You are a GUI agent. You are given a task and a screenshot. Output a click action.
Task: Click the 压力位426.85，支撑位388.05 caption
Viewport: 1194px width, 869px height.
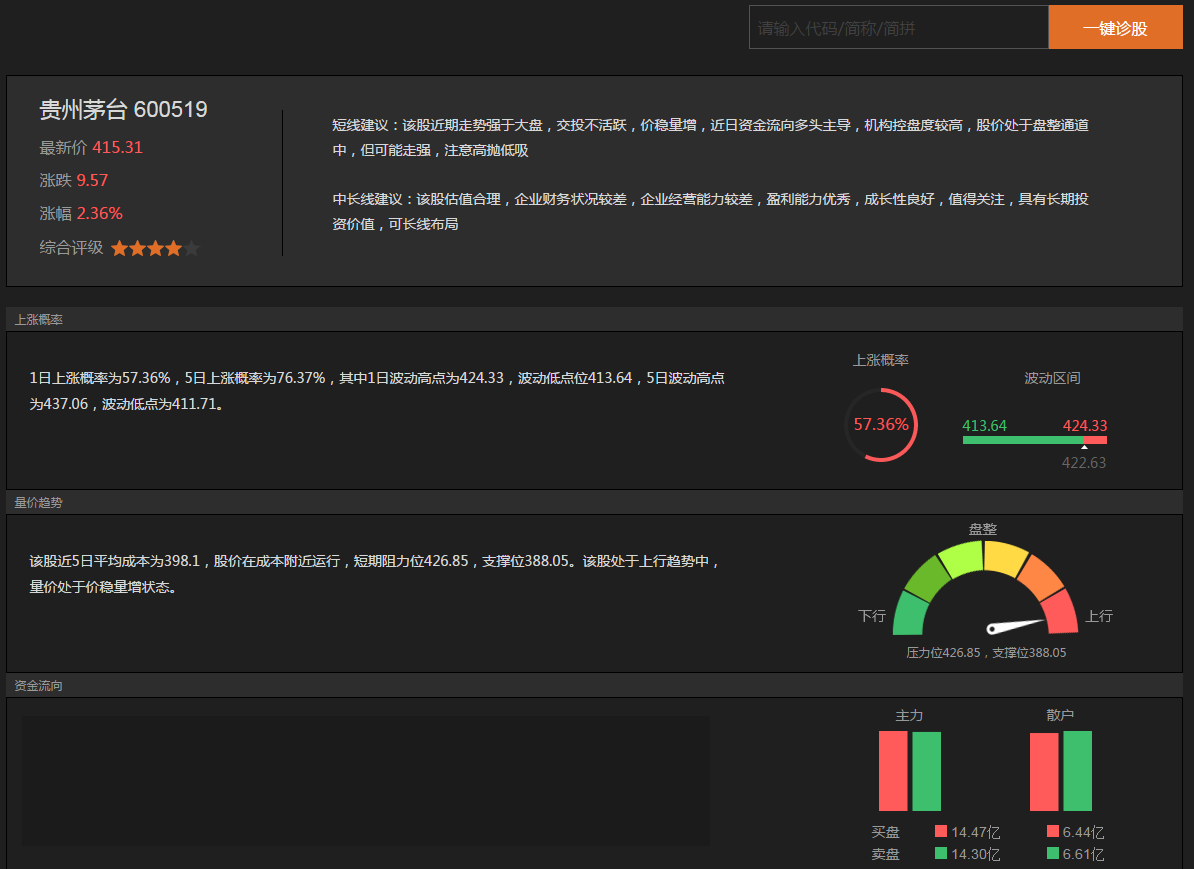pyautogui.click(x=986, y=653)
